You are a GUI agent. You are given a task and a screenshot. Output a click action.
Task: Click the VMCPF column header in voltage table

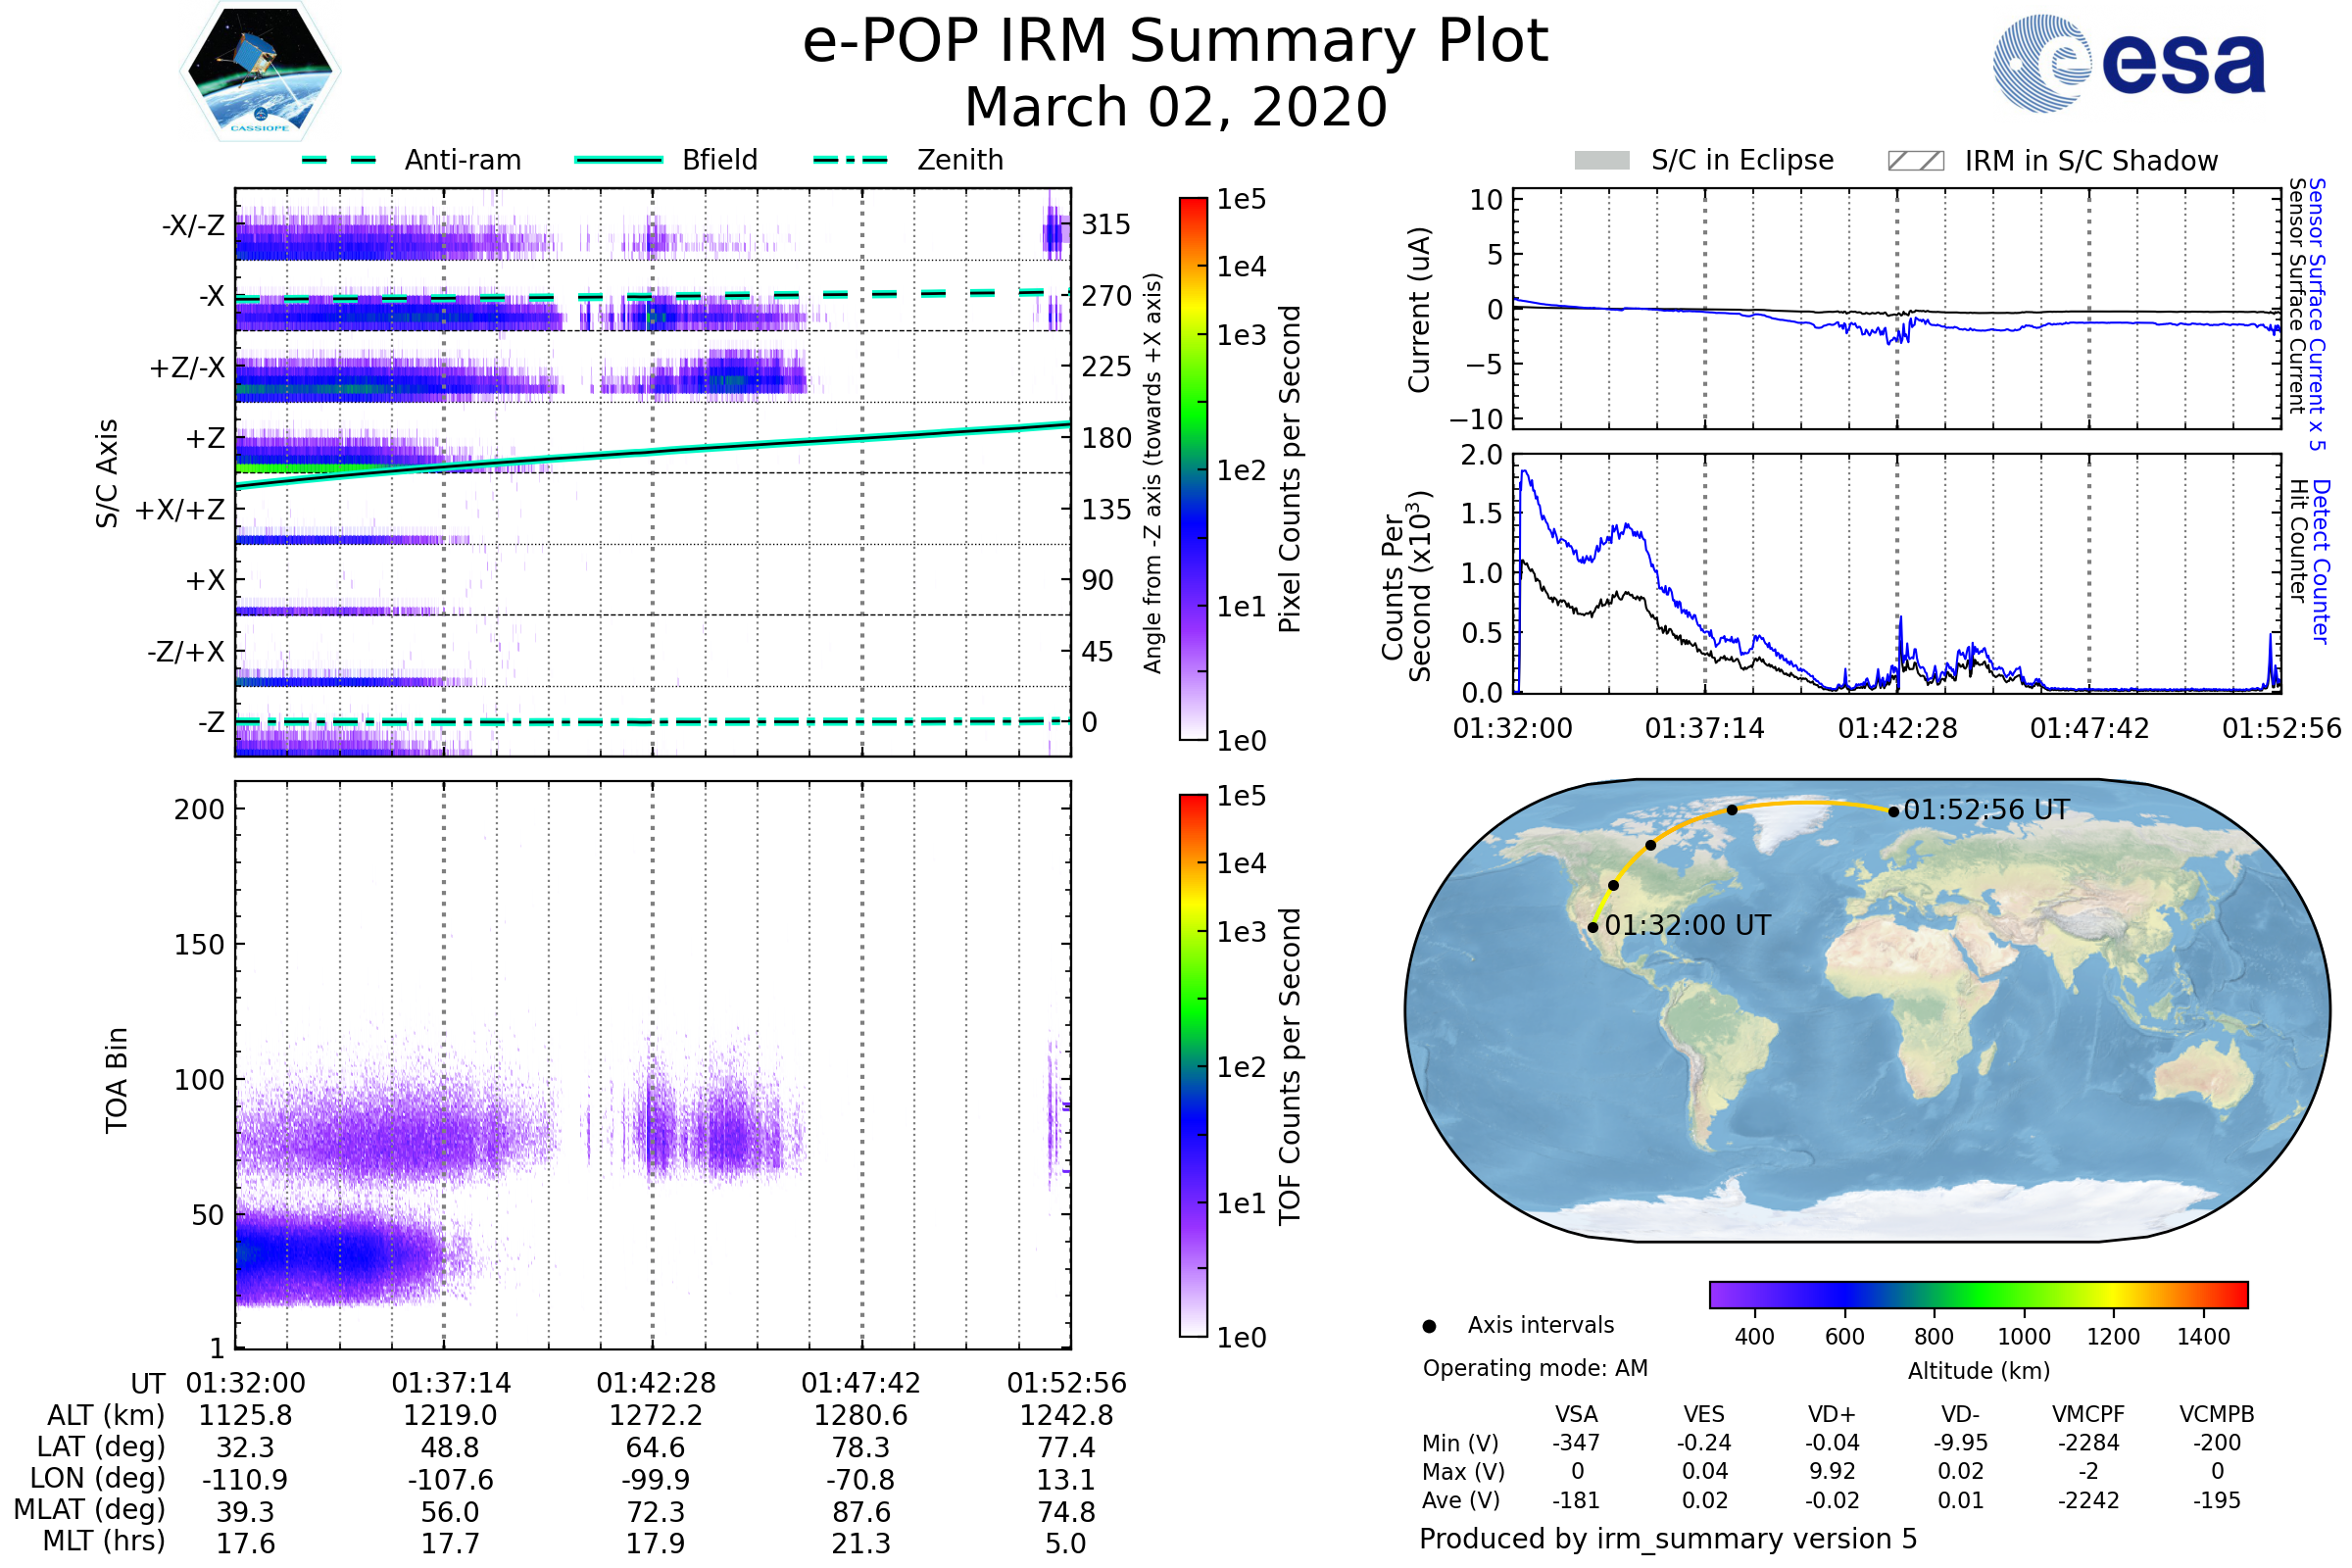pos(2088,1414)
